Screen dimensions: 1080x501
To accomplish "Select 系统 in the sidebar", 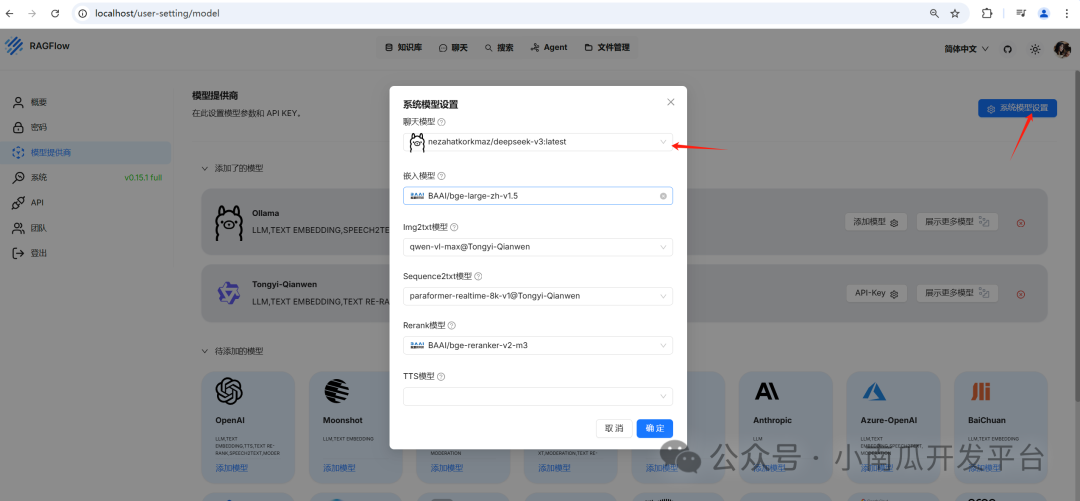I will pyautogui.click(x=86, y=178).
